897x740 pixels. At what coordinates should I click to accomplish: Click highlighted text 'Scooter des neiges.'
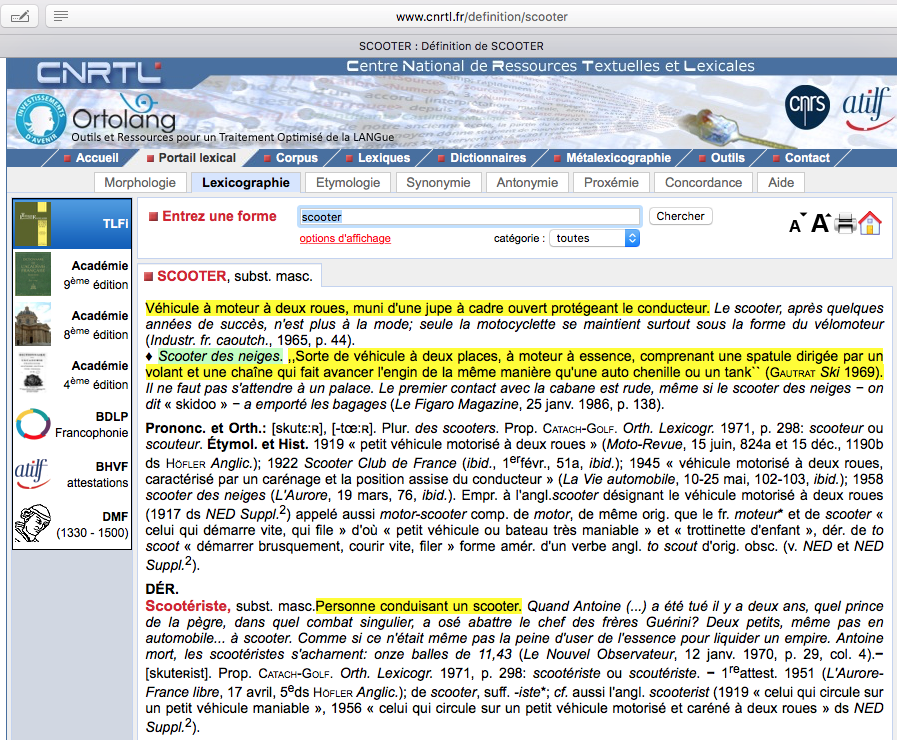[220, 356]
